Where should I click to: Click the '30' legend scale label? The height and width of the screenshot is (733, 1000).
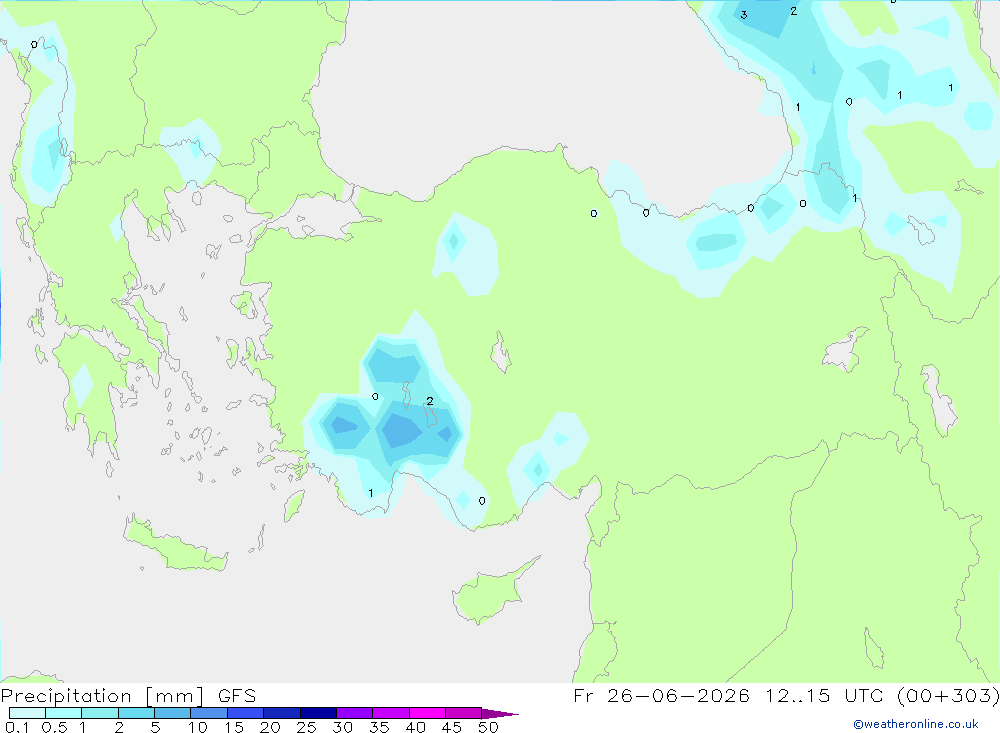tap(342, 727)
